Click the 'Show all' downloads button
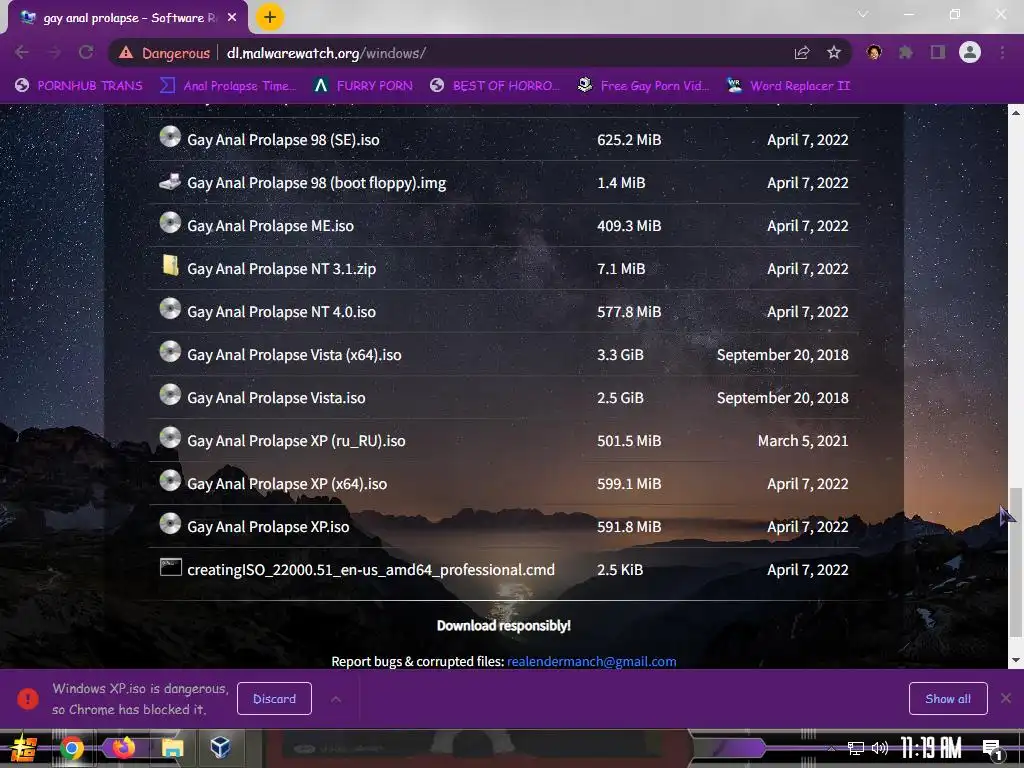 [948, 699]
